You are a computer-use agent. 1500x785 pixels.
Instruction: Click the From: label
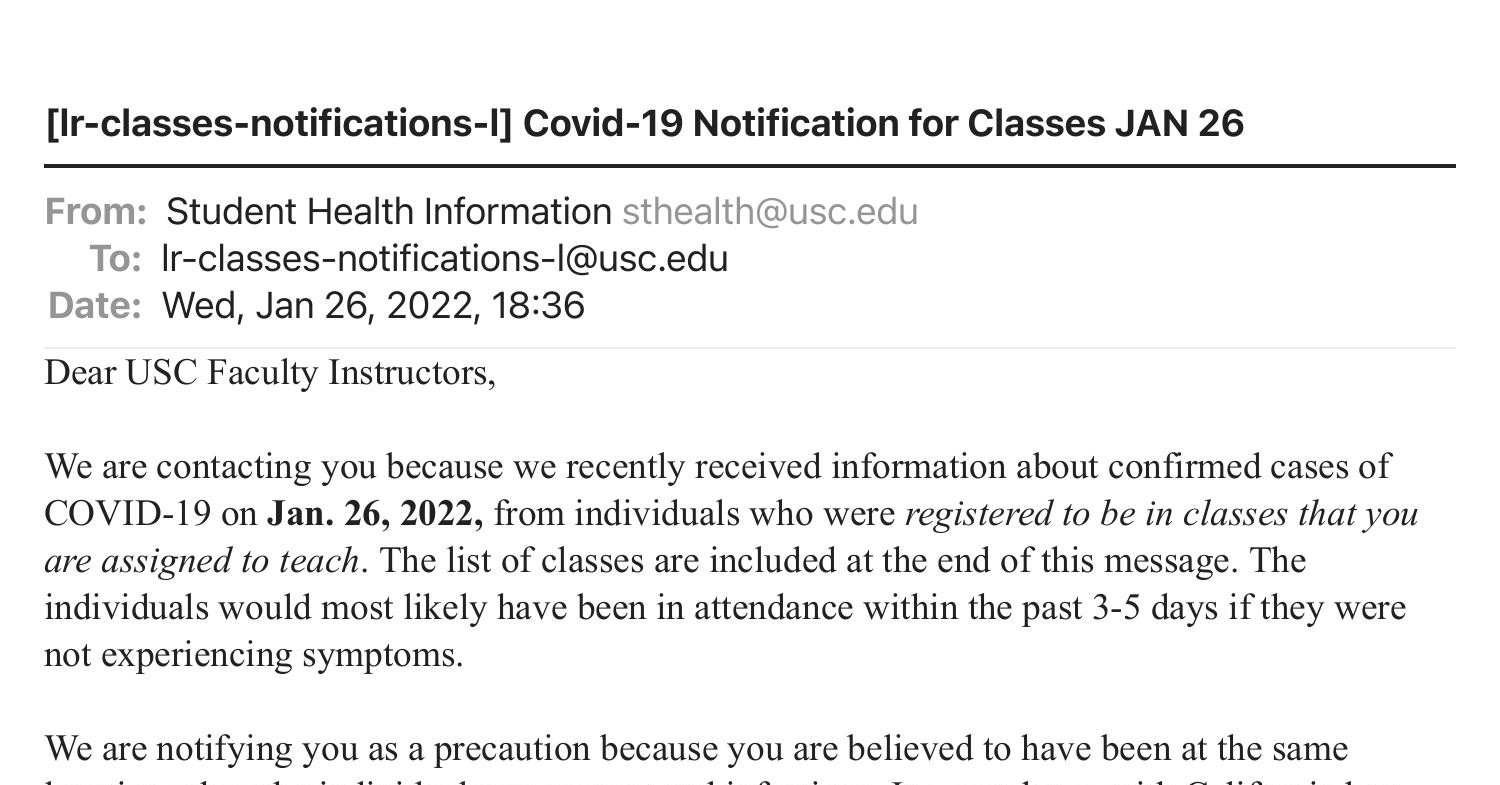click(x=96, y=212)
